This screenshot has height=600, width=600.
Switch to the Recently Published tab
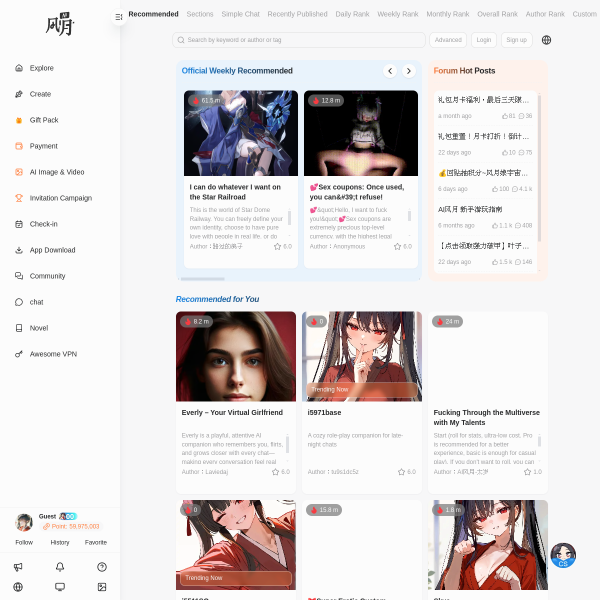(x=297, y=14)
